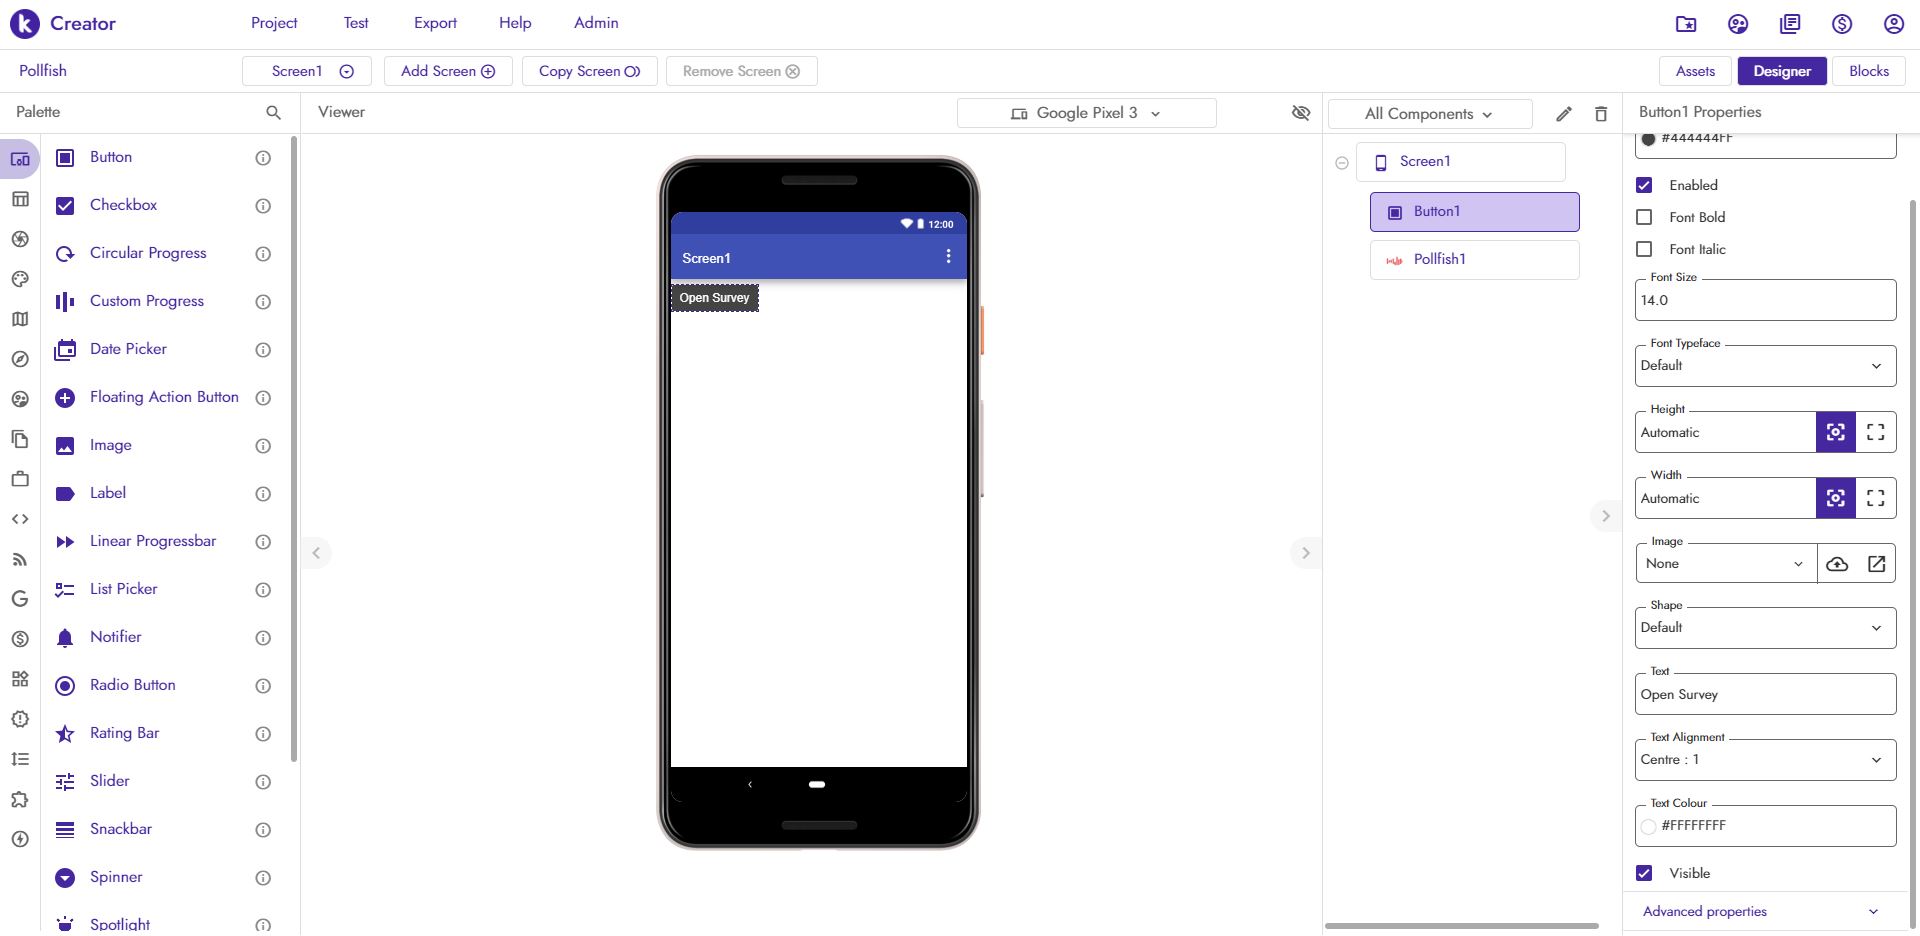Click the palette search magnifier icon

pos(273,113)
